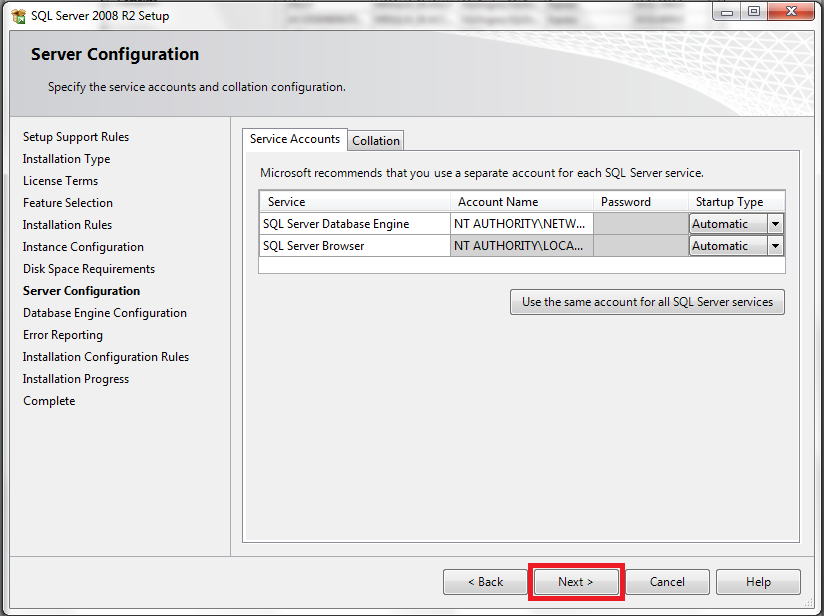
Task: Open the Collation tab
Action: coord(376,141)
